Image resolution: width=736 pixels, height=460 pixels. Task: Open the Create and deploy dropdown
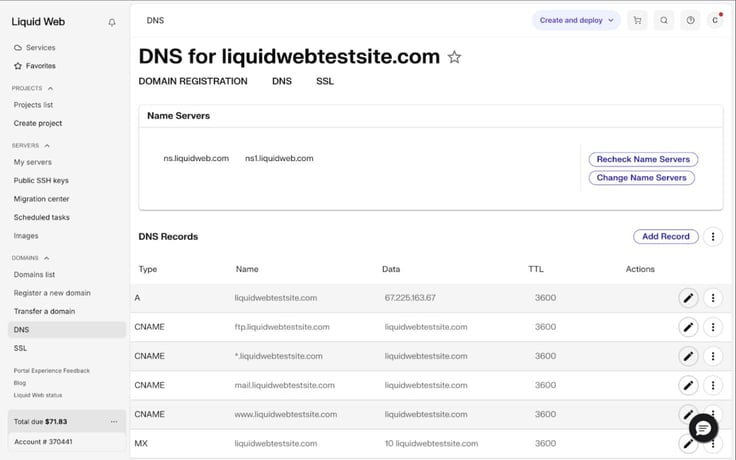576,20
